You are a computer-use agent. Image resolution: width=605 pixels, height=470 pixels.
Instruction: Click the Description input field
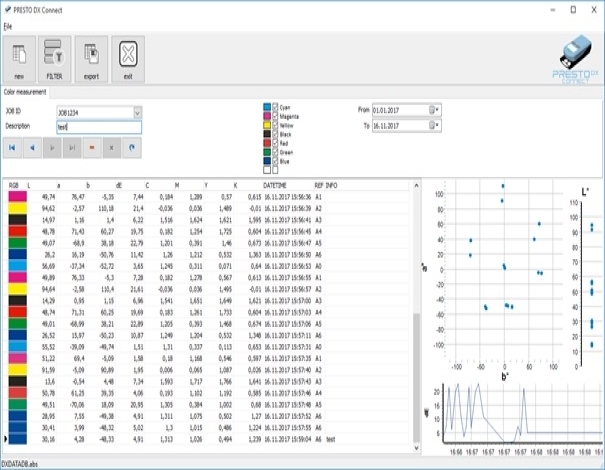[x=99, y=127]
